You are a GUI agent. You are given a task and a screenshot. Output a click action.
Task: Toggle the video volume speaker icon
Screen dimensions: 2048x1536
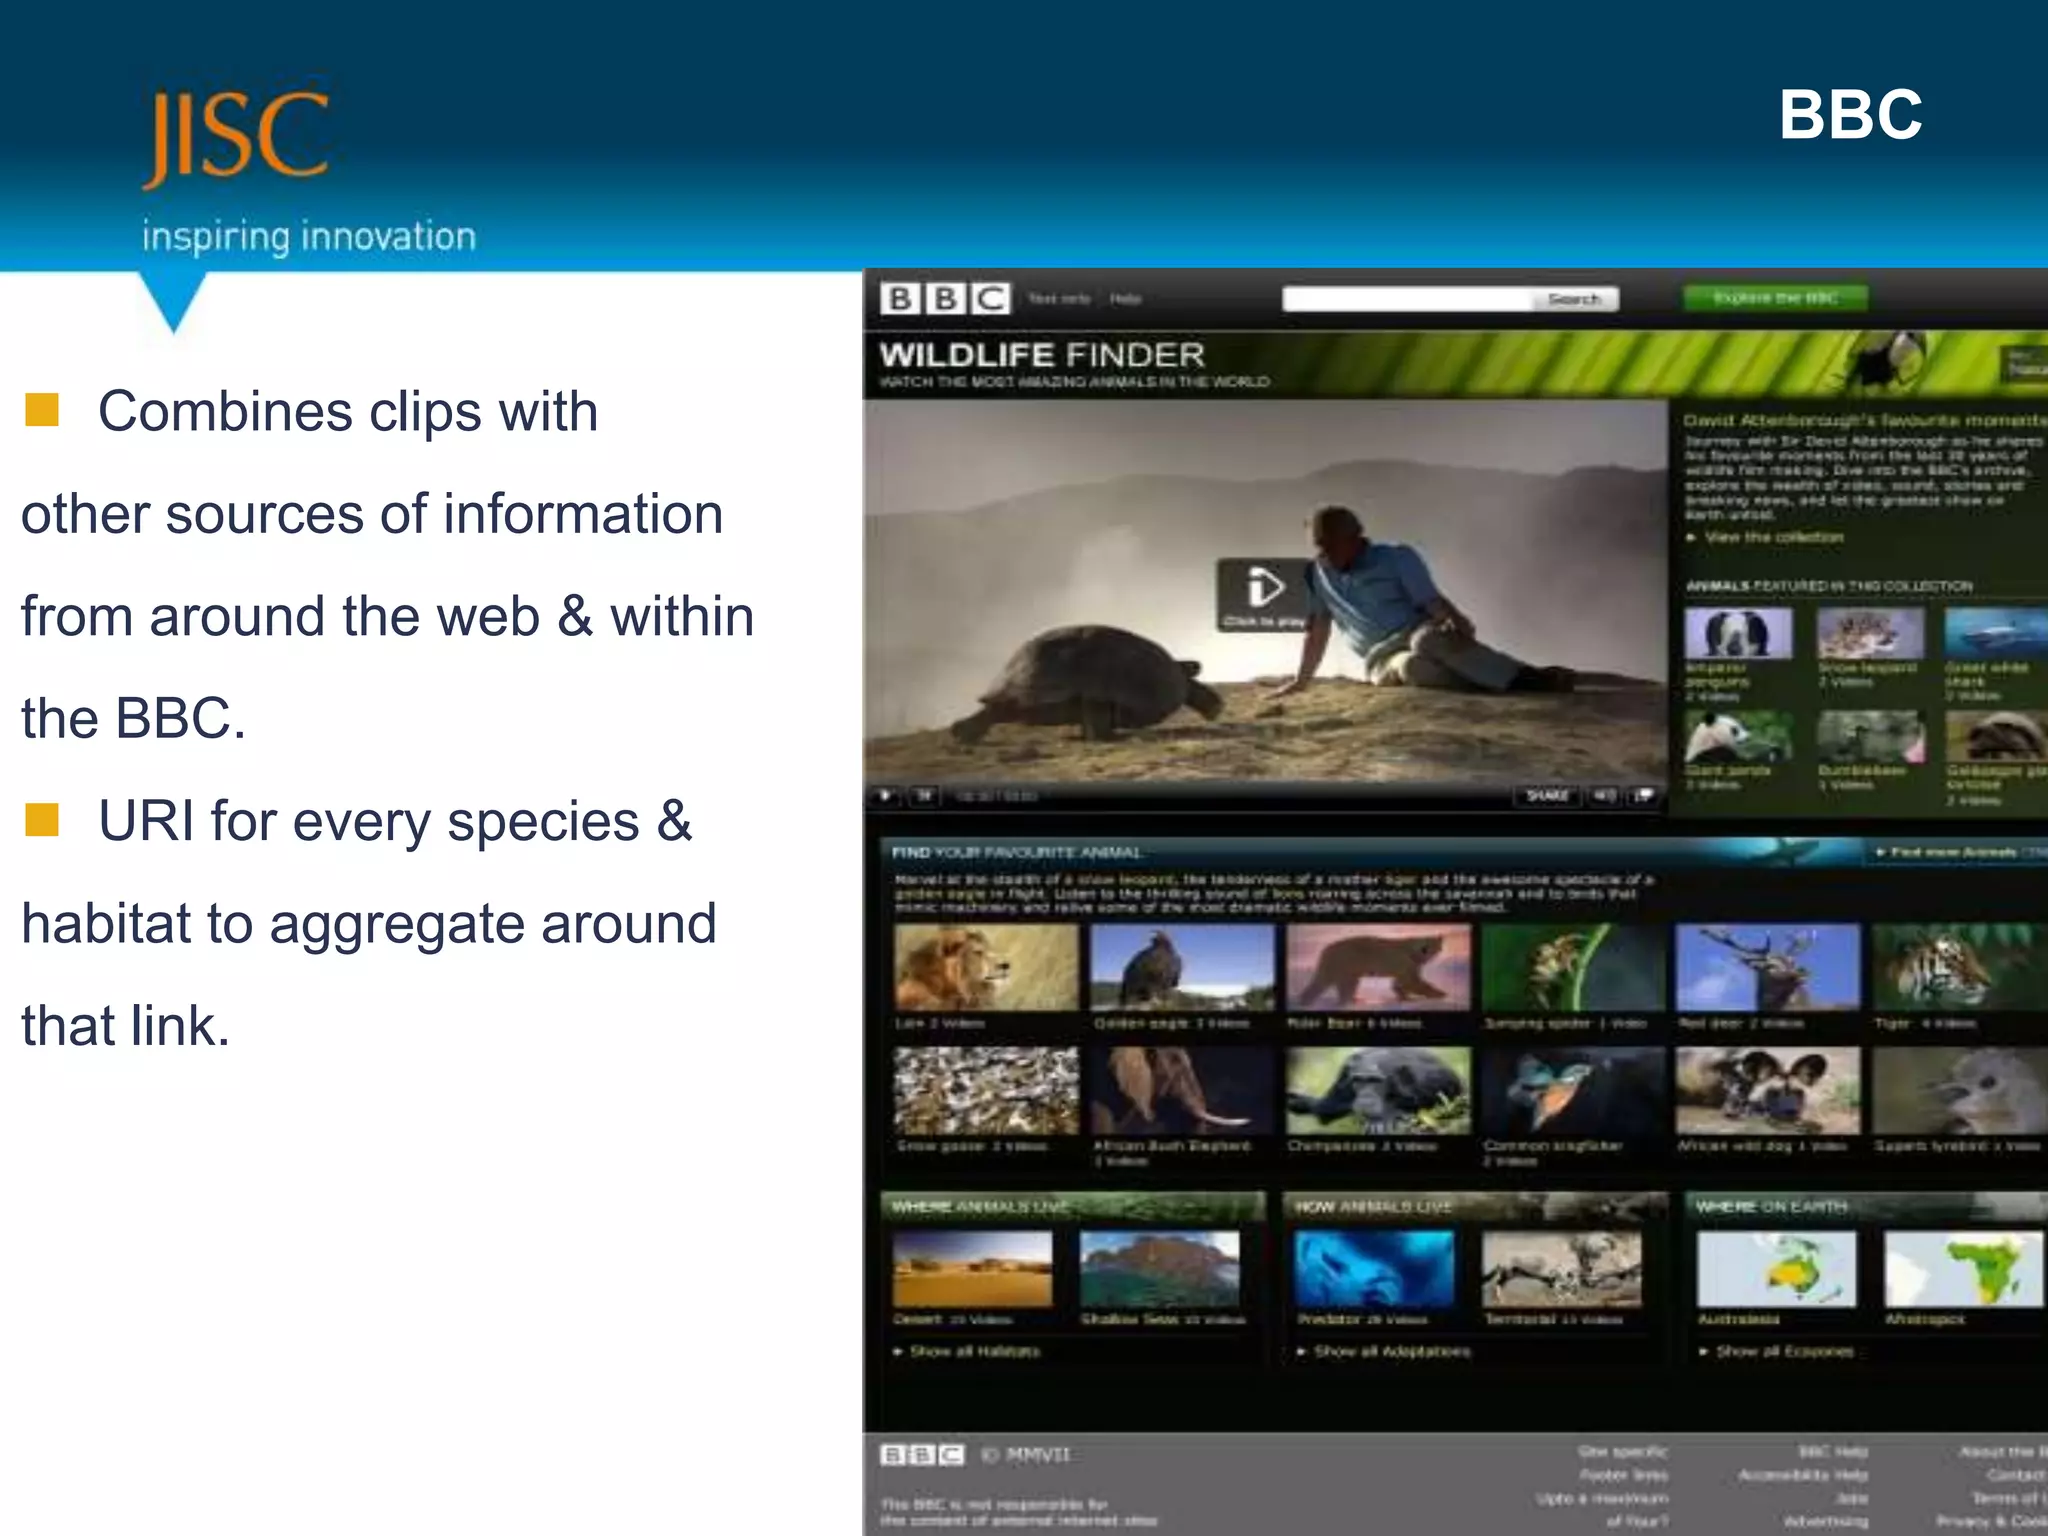(1604, 796)
